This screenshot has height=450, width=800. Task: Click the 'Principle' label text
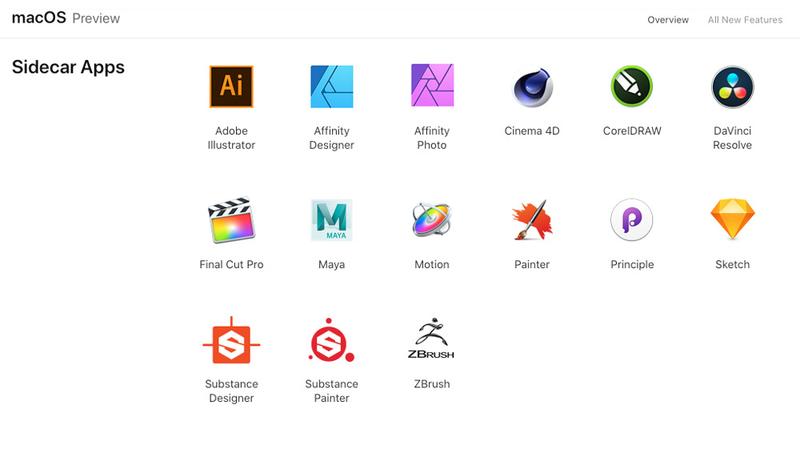point(632,265)
